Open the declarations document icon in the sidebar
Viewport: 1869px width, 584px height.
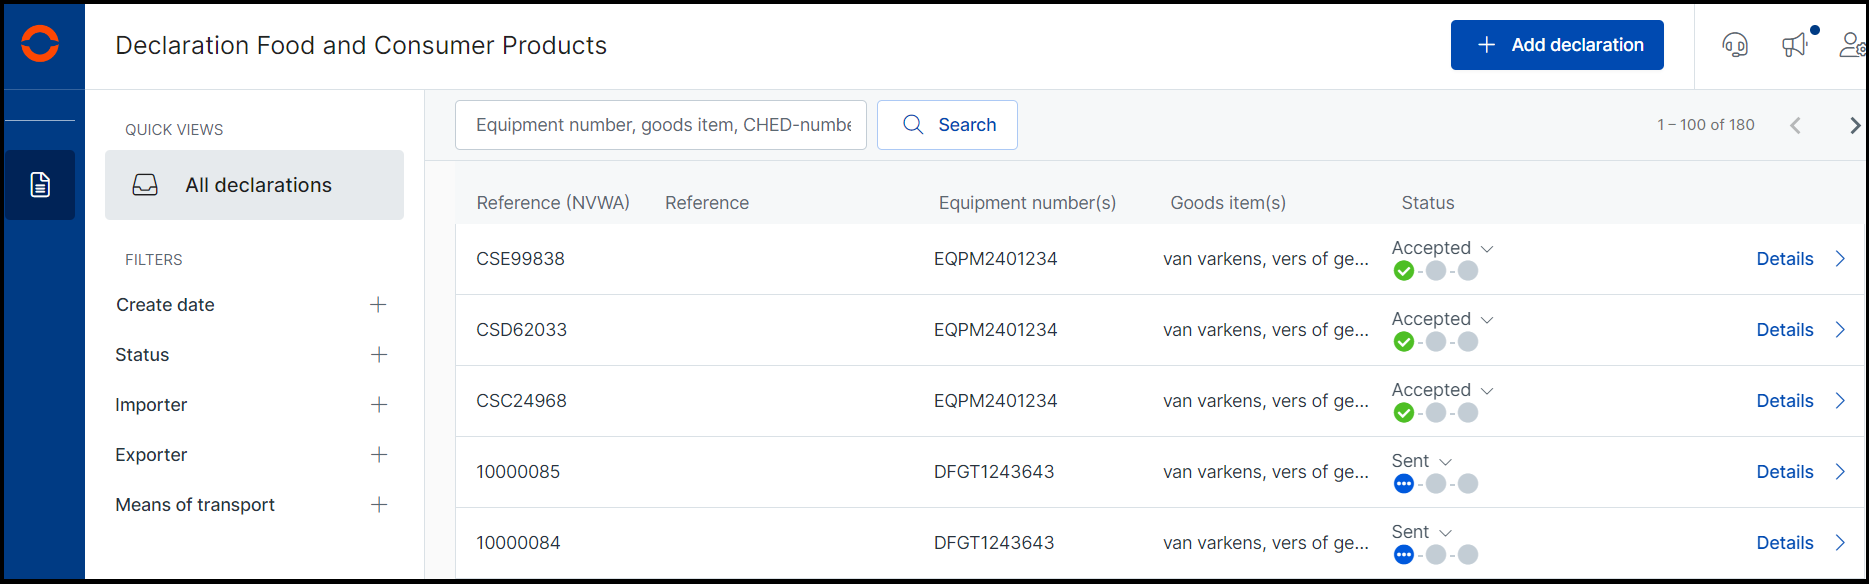[x=40, y=185]
